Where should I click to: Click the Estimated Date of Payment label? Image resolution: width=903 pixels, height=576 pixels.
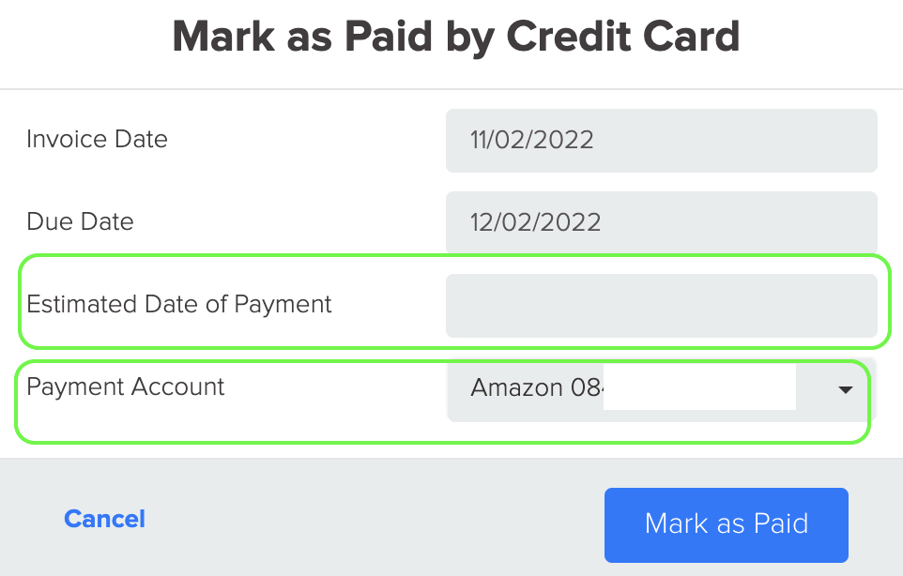point(179,305)
